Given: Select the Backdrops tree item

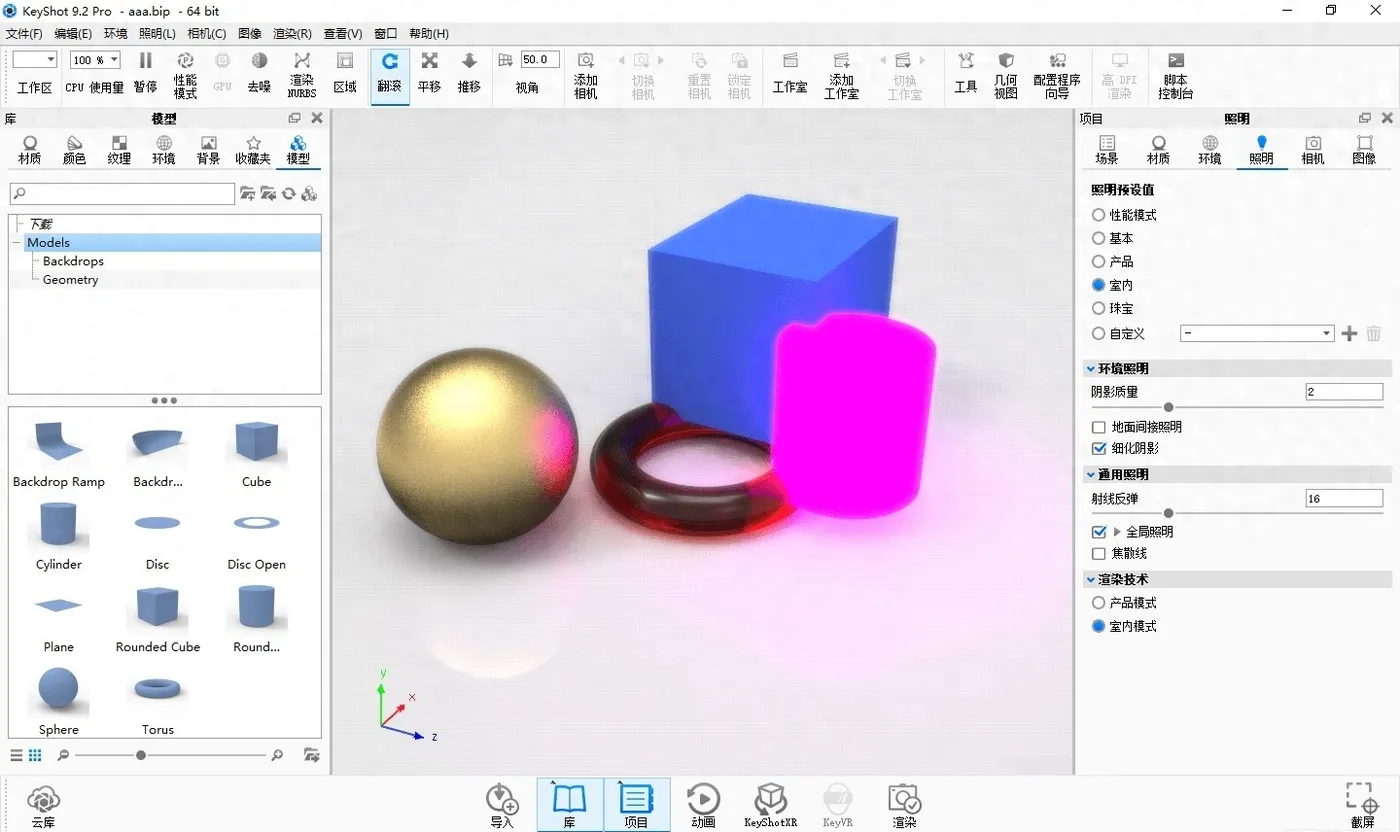Looking at the screenshot, I should [x=73, y=261].
